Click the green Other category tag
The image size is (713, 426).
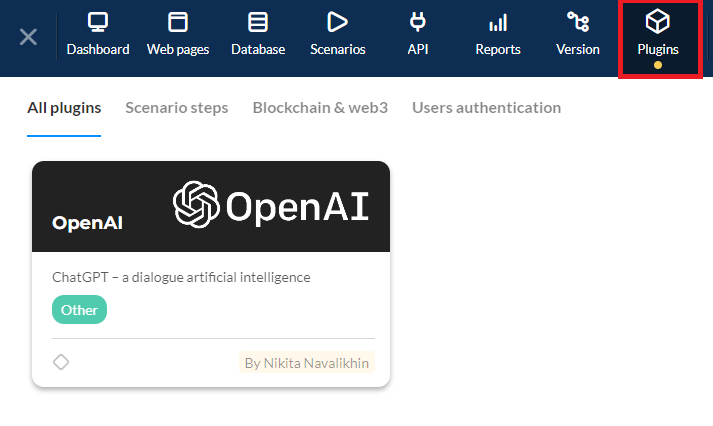[x=79, y=310]
